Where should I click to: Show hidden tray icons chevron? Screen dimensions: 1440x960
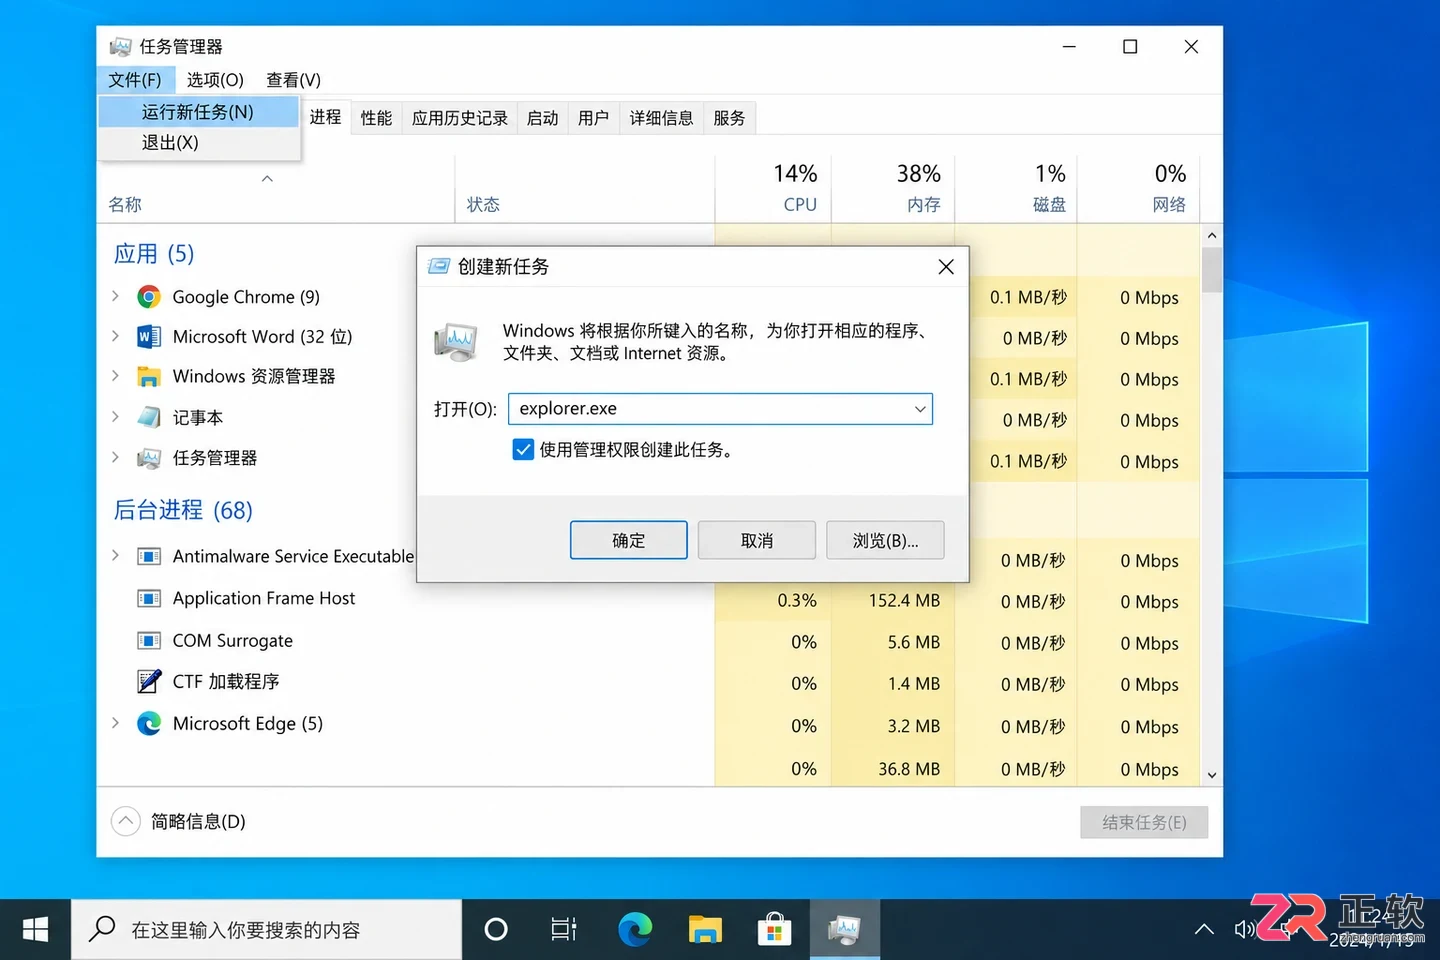pos(1204,930)
